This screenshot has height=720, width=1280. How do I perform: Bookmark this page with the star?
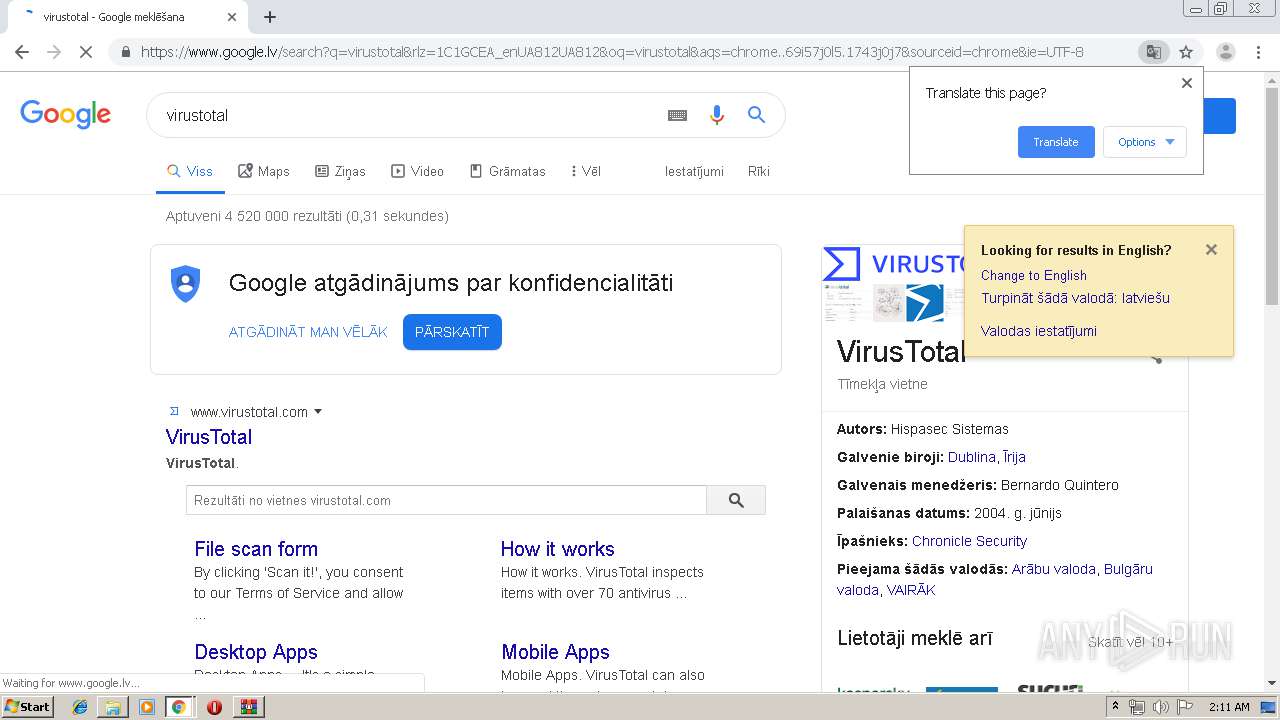coord(1186,52)
